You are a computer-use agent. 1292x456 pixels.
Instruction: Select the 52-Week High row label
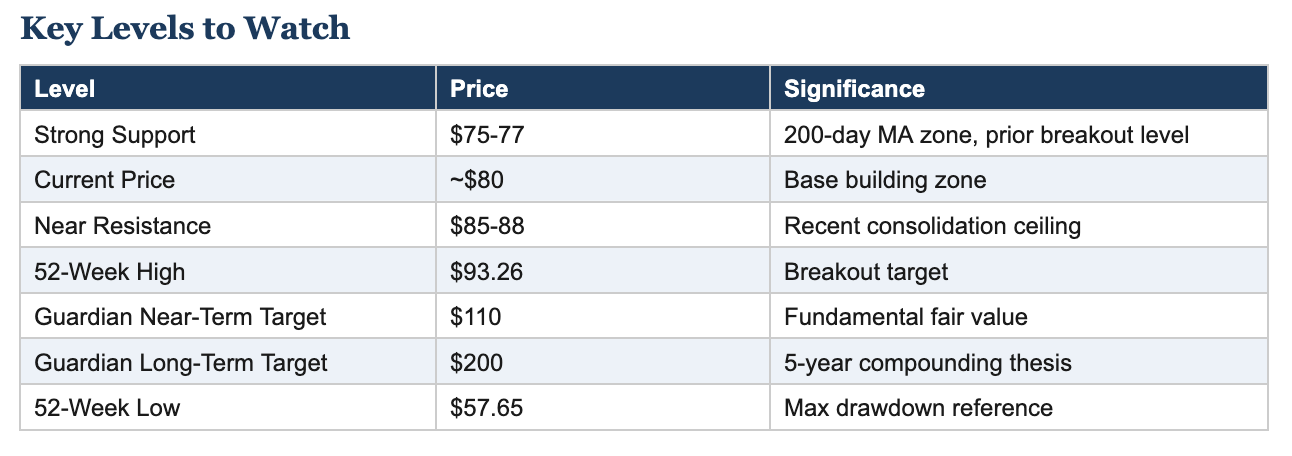(109, 272)
